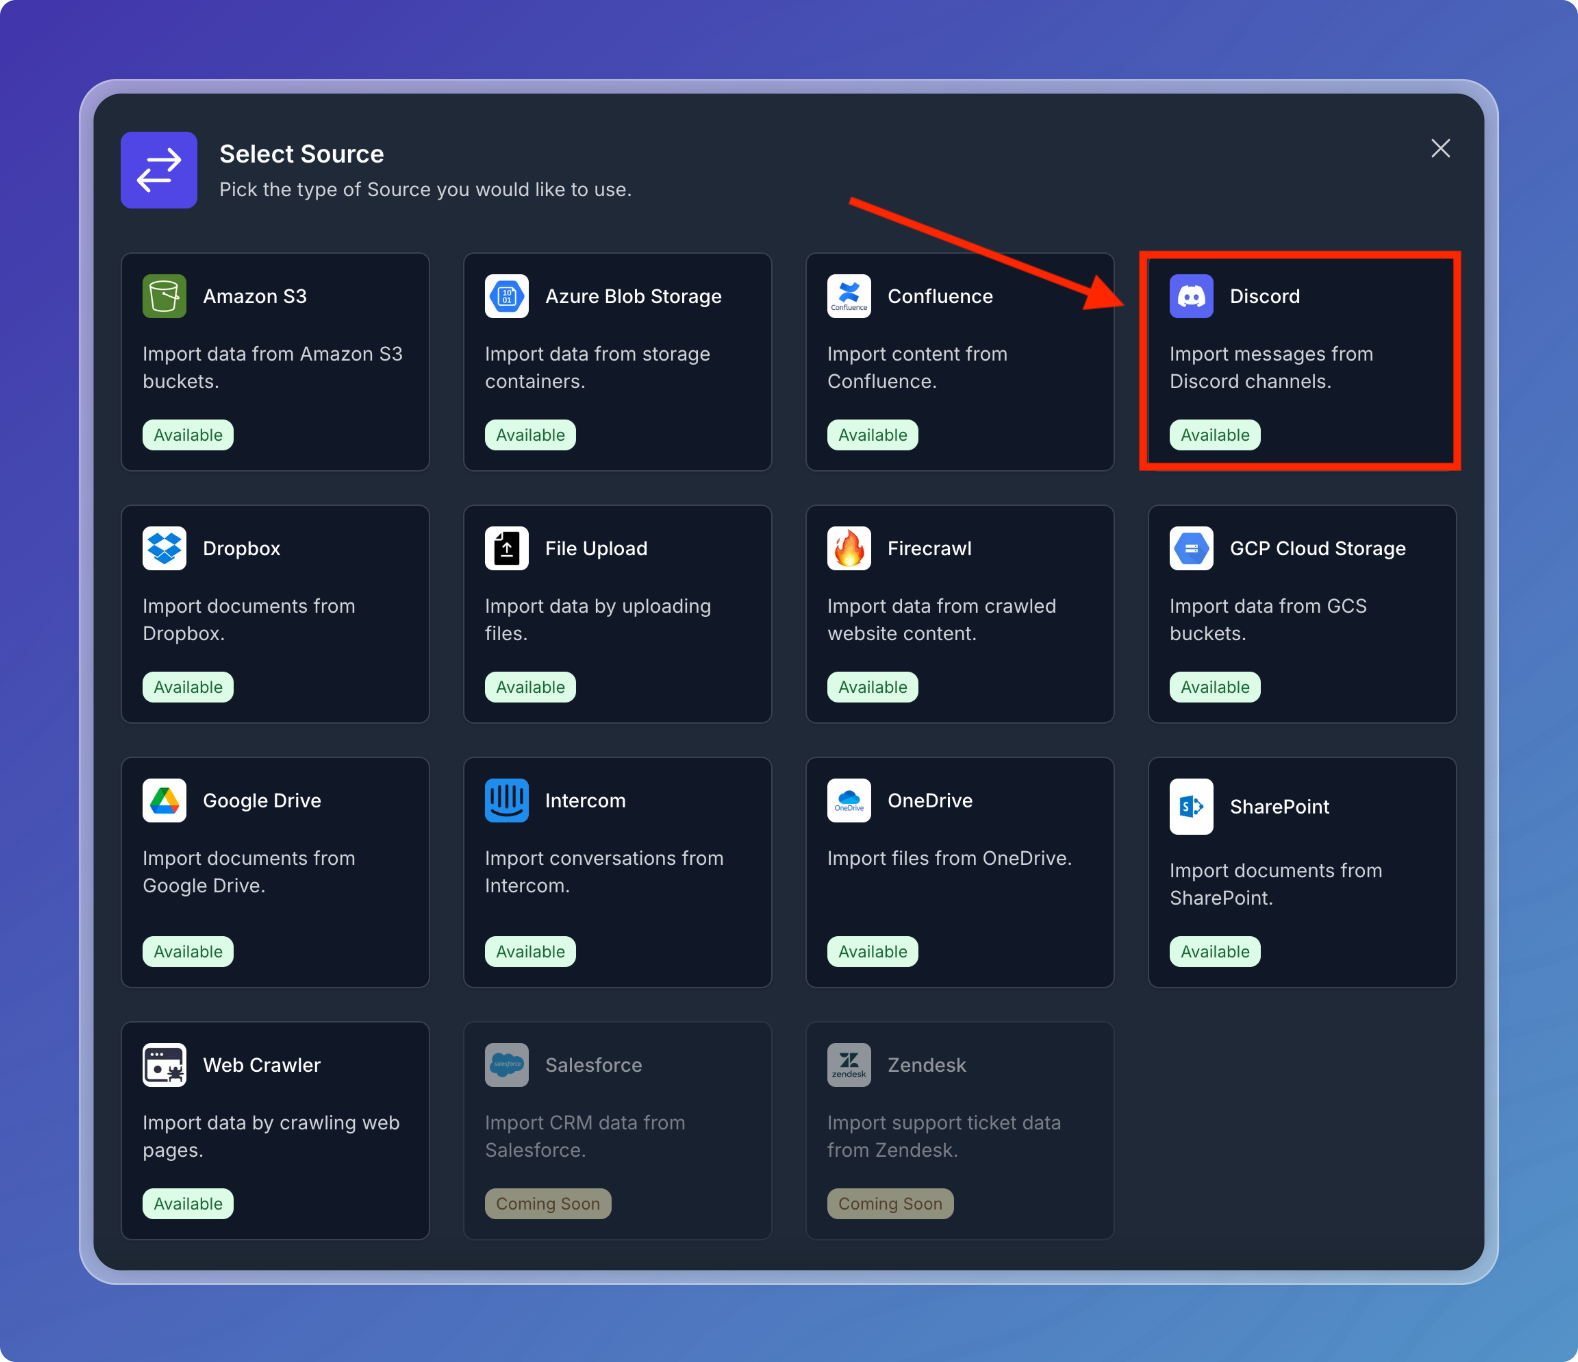The height and width of the screenshot is (1362, 1578).
Task: Click the Select Source swap-arrows icon
Action: (159, 170)
